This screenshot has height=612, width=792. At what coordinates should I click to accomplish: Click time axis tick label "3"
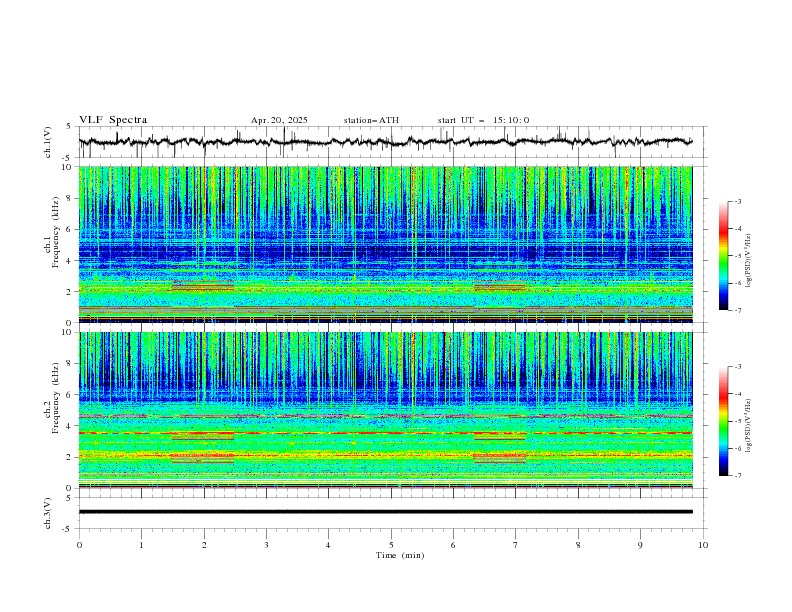pos(266,545)
